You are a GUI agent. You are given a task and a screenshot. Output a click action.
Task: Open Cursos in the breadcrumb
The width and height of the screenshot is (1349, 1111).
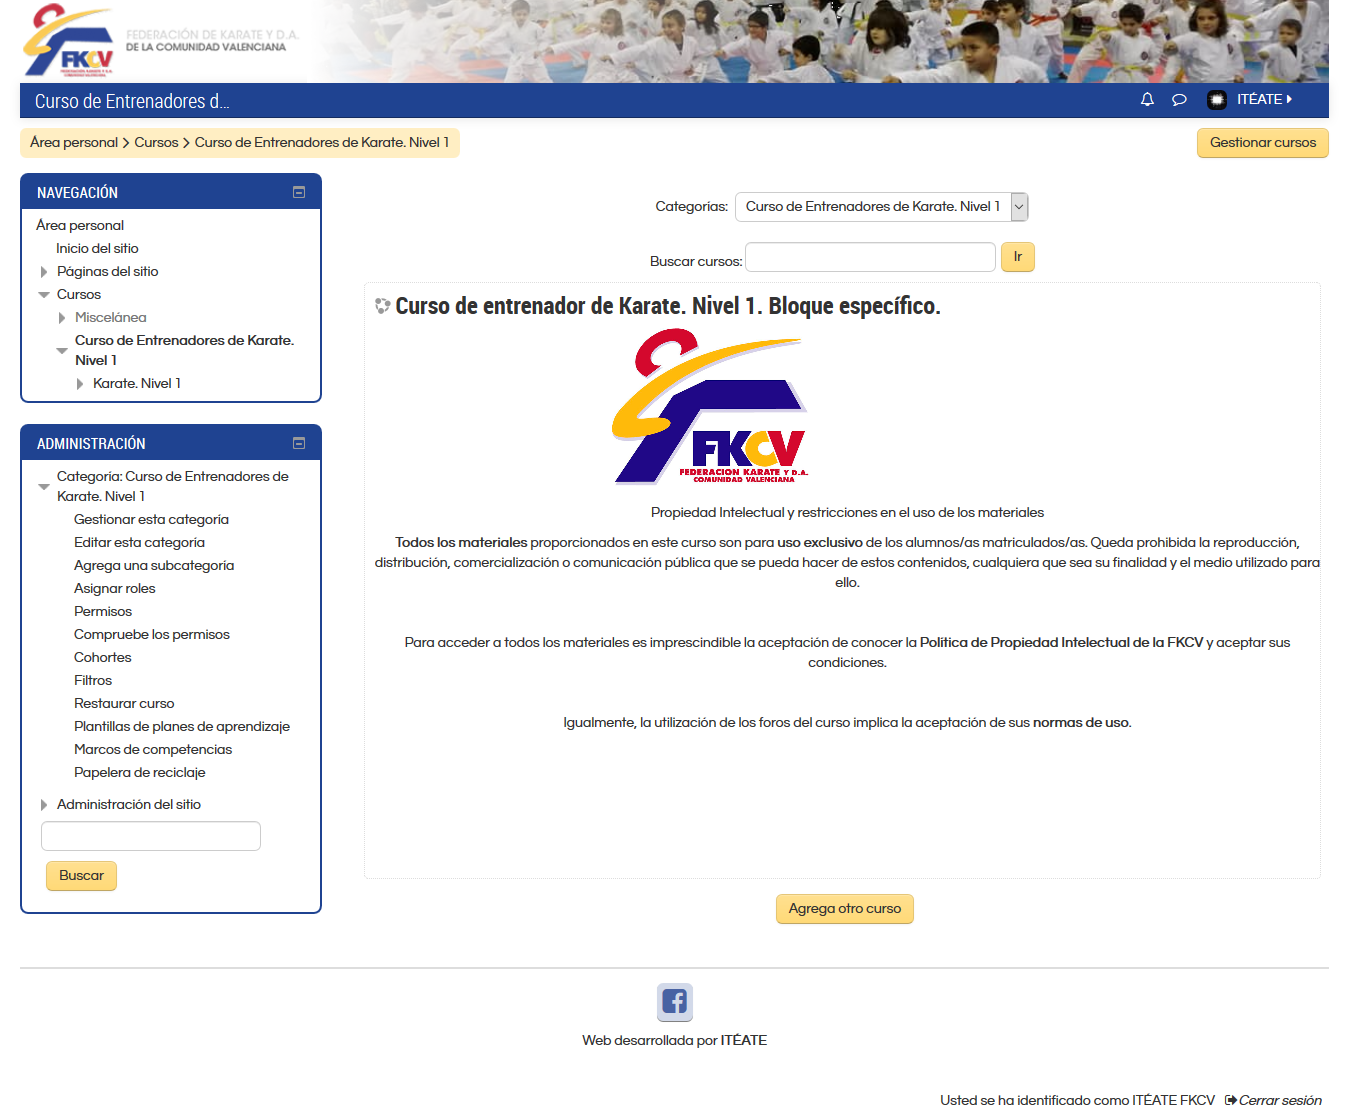pyautogui.click(x=157, y=143)
